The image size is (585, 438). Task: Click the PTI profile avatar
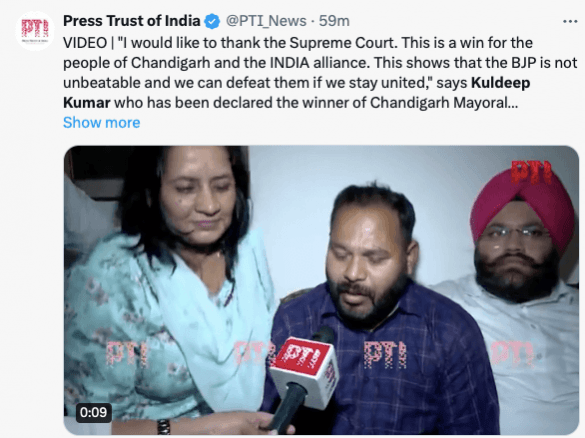(x=35, y=31)
